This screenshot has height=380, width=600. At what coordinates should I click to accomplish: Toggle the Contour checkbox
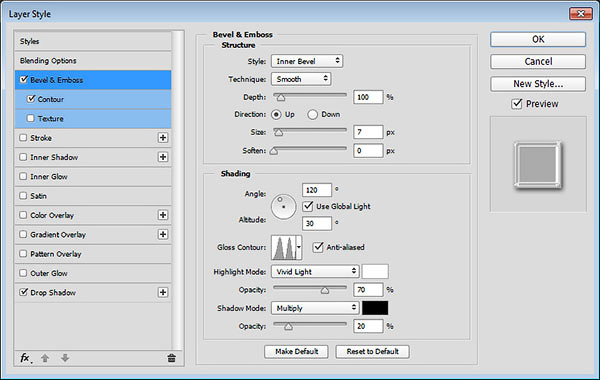[31, 99]
